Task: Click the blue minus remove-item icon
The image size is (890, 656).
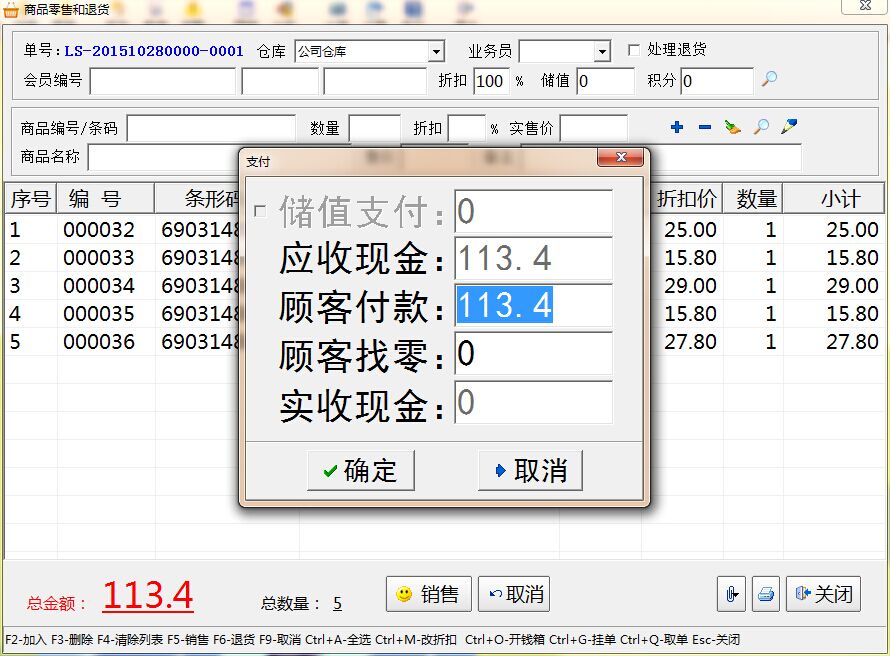Action: [705, 127]
